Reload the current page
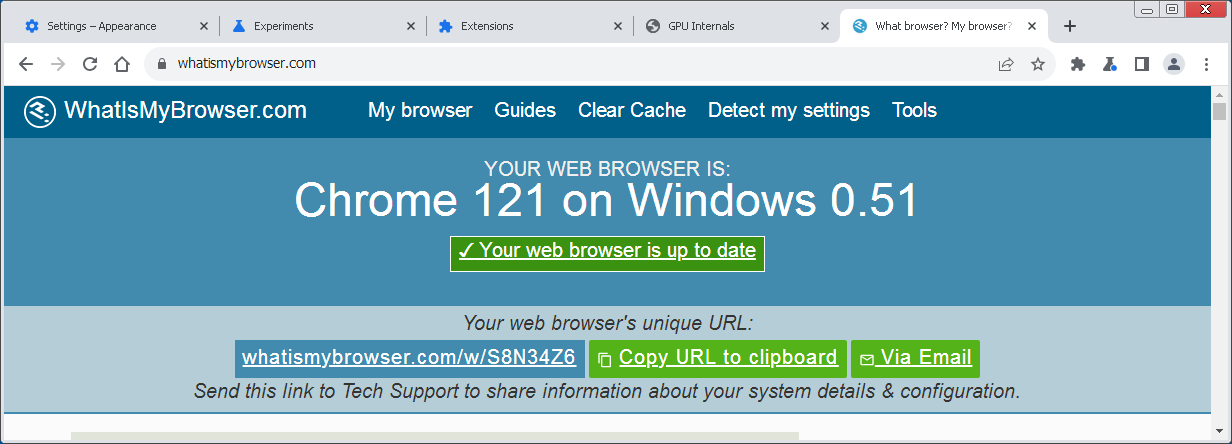The height and width of the screenshot is (444, 1232). [90, 64]
